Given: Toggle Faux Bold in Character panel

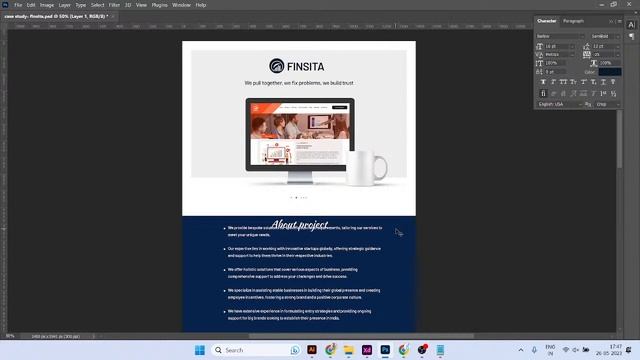Looking at the screenshot, I should tap(543, 82).
